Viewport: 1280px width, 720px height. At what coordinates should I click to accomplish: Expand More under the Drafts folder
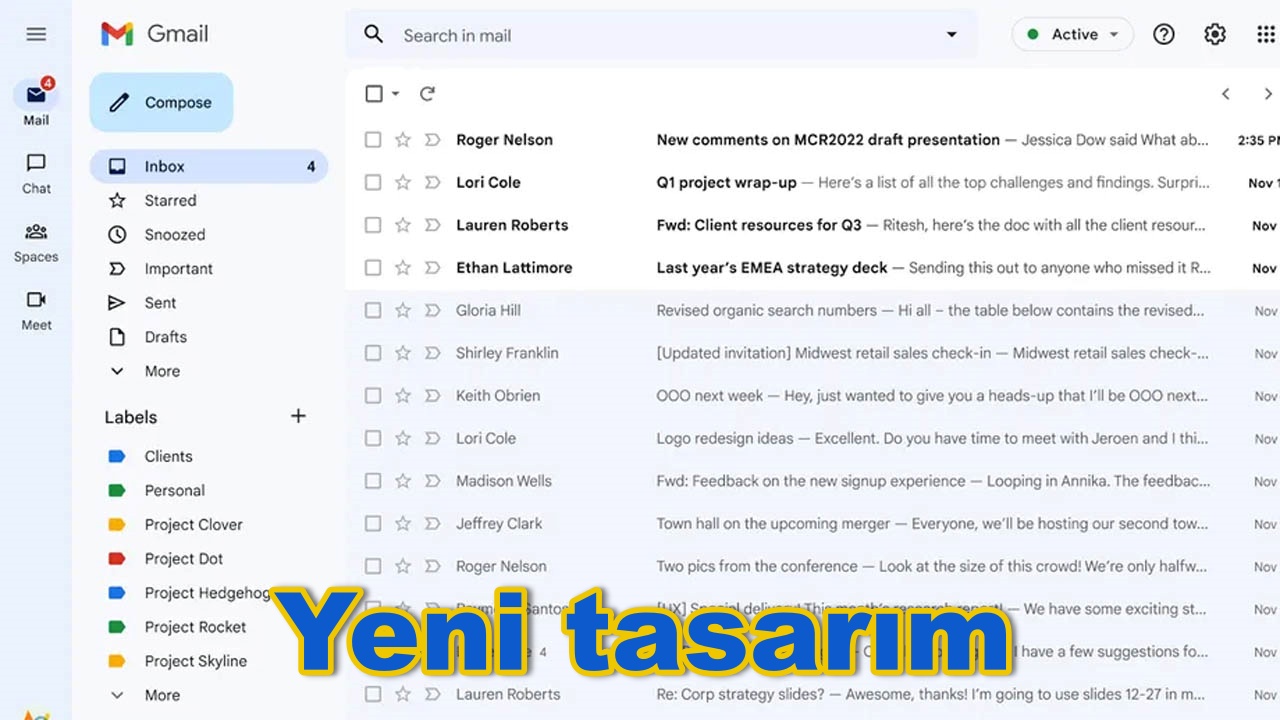click(x=161, y=371)
